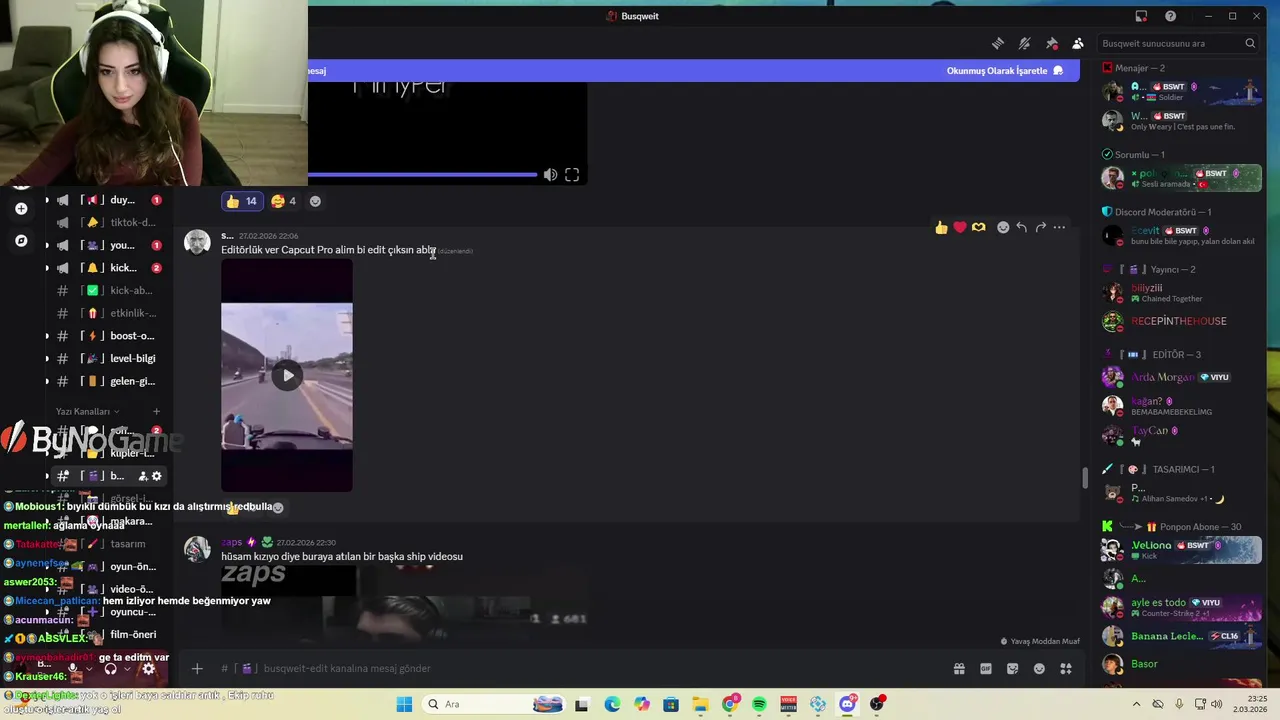The width and height of the screenshot is (1280, 720).
Task: Open the Threads icon in channel header
Action: pyautogui.click(x=997, y=43)
